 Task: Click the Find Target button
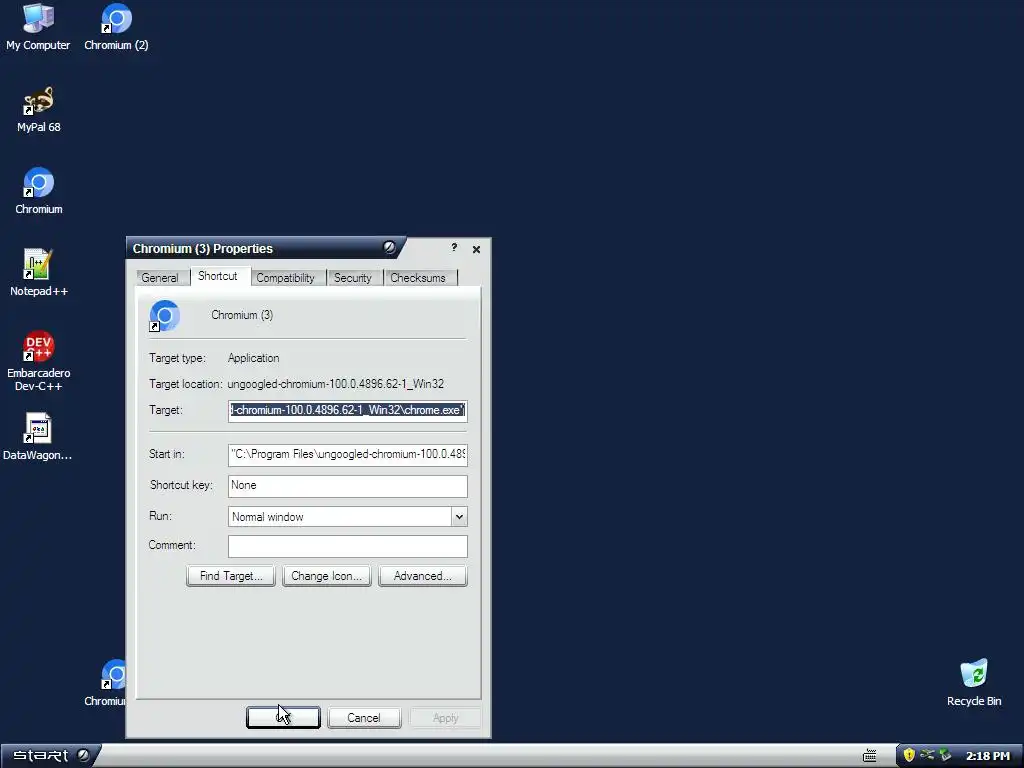click(x=231, y=576)
